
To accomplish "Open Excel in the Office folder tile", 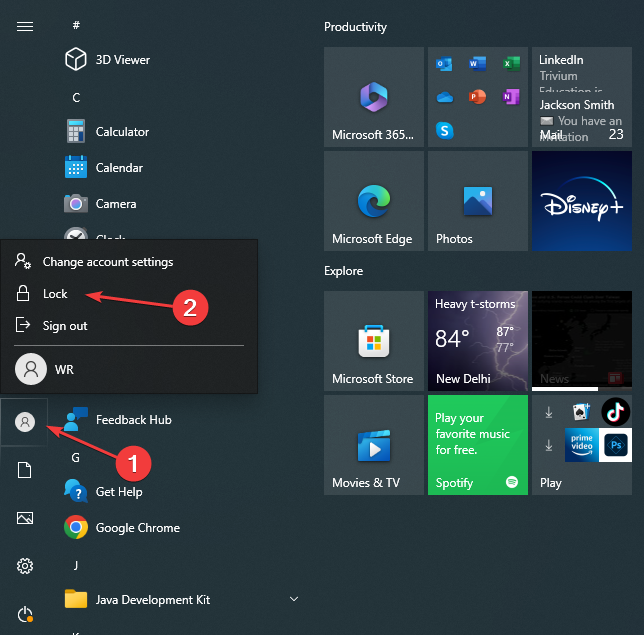I will tap(511, 64).
